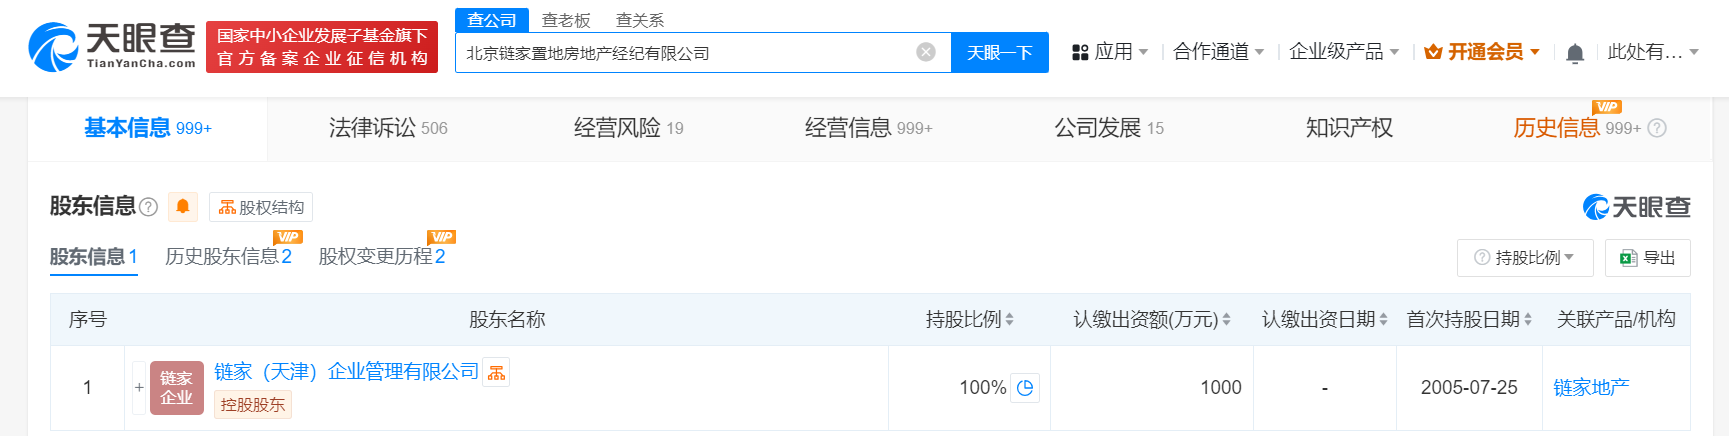
Task: Clear the search box text
Action: pyautogui.click(x=926, y=52)
